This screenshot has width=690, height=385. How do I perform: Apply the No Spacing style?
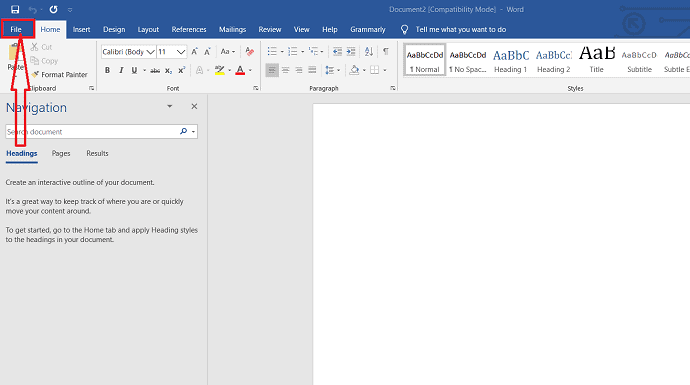pos(468,60)
